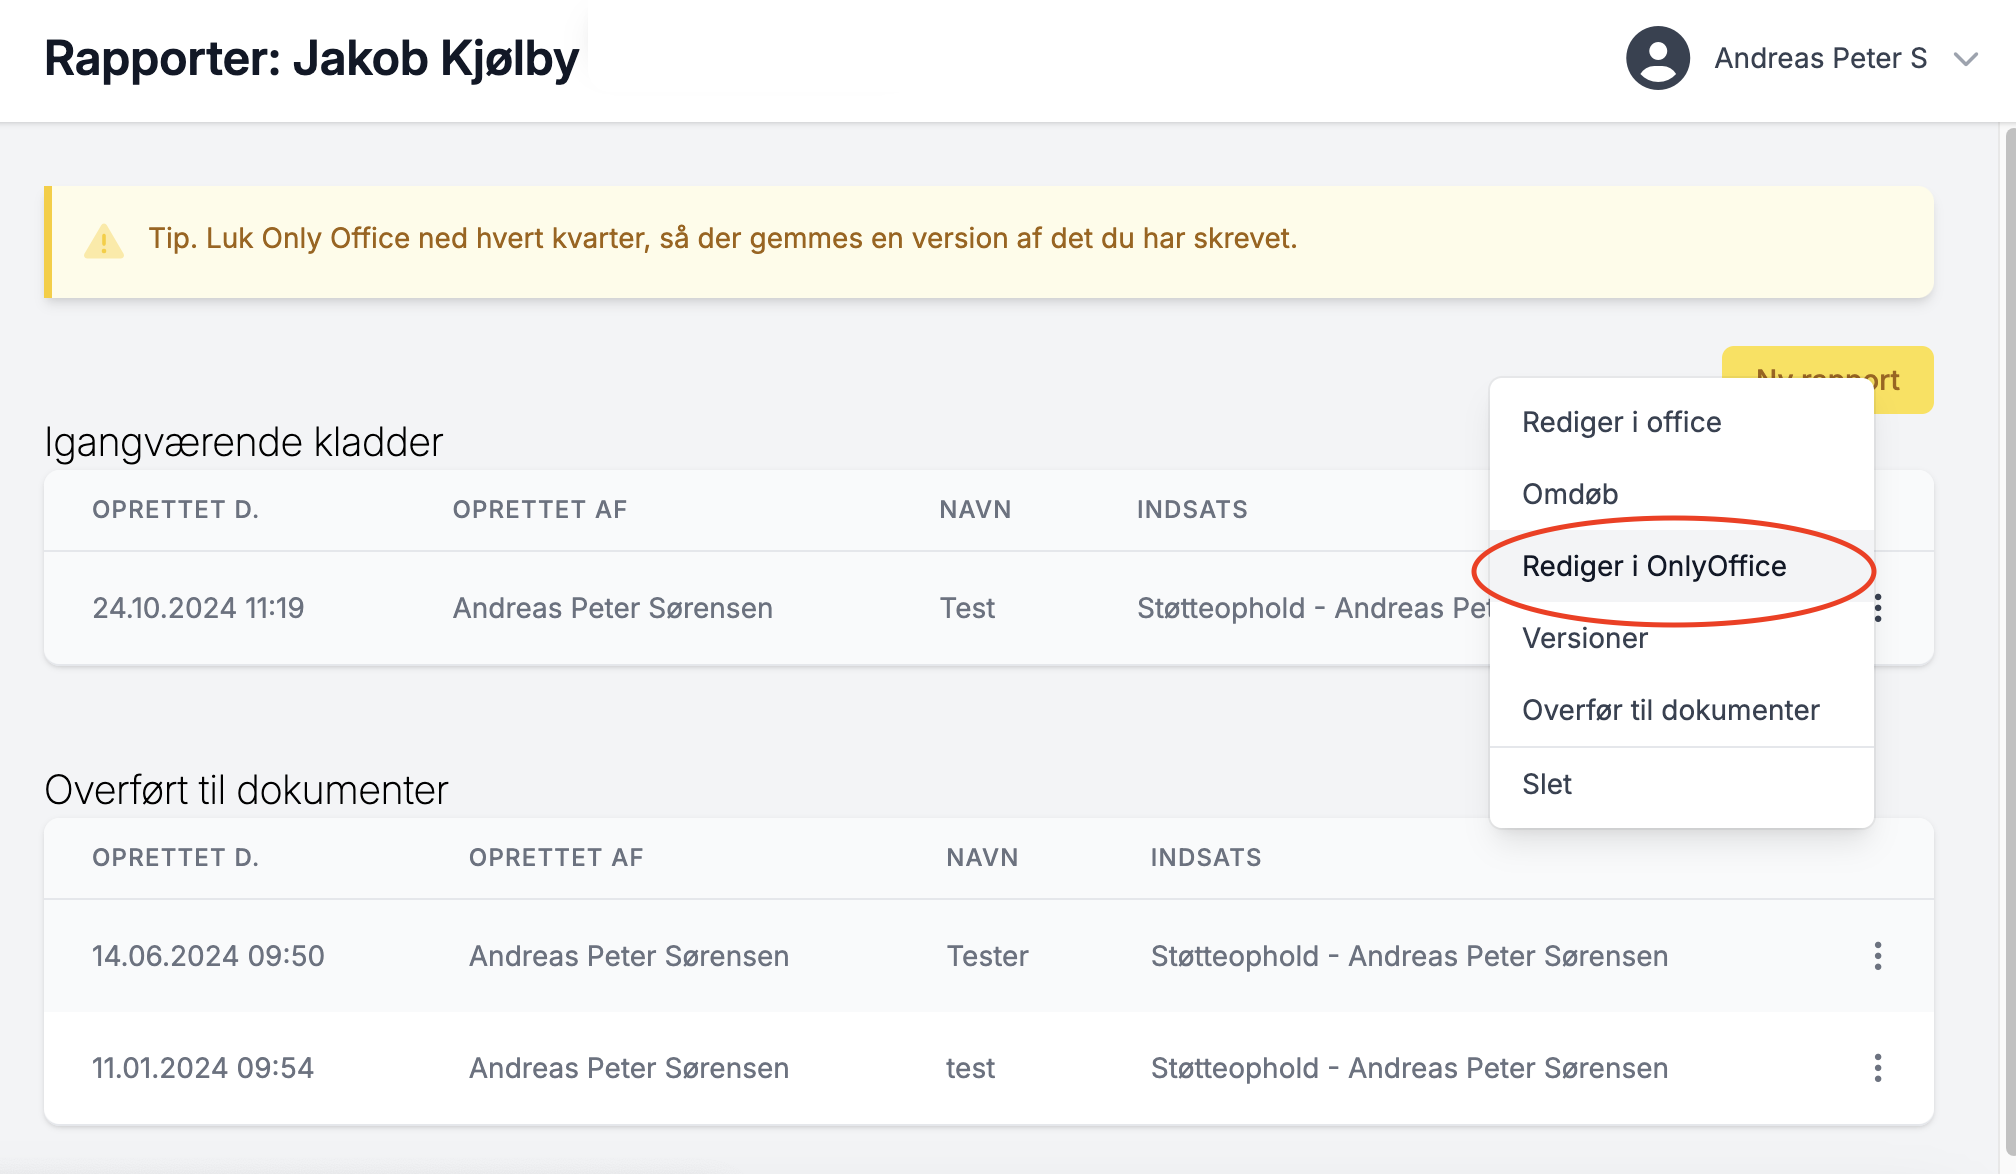Viewport: 2016px width, 1174px height.
Task: Click the NAVN header in transferred documents table
Action: coord(982,858)
